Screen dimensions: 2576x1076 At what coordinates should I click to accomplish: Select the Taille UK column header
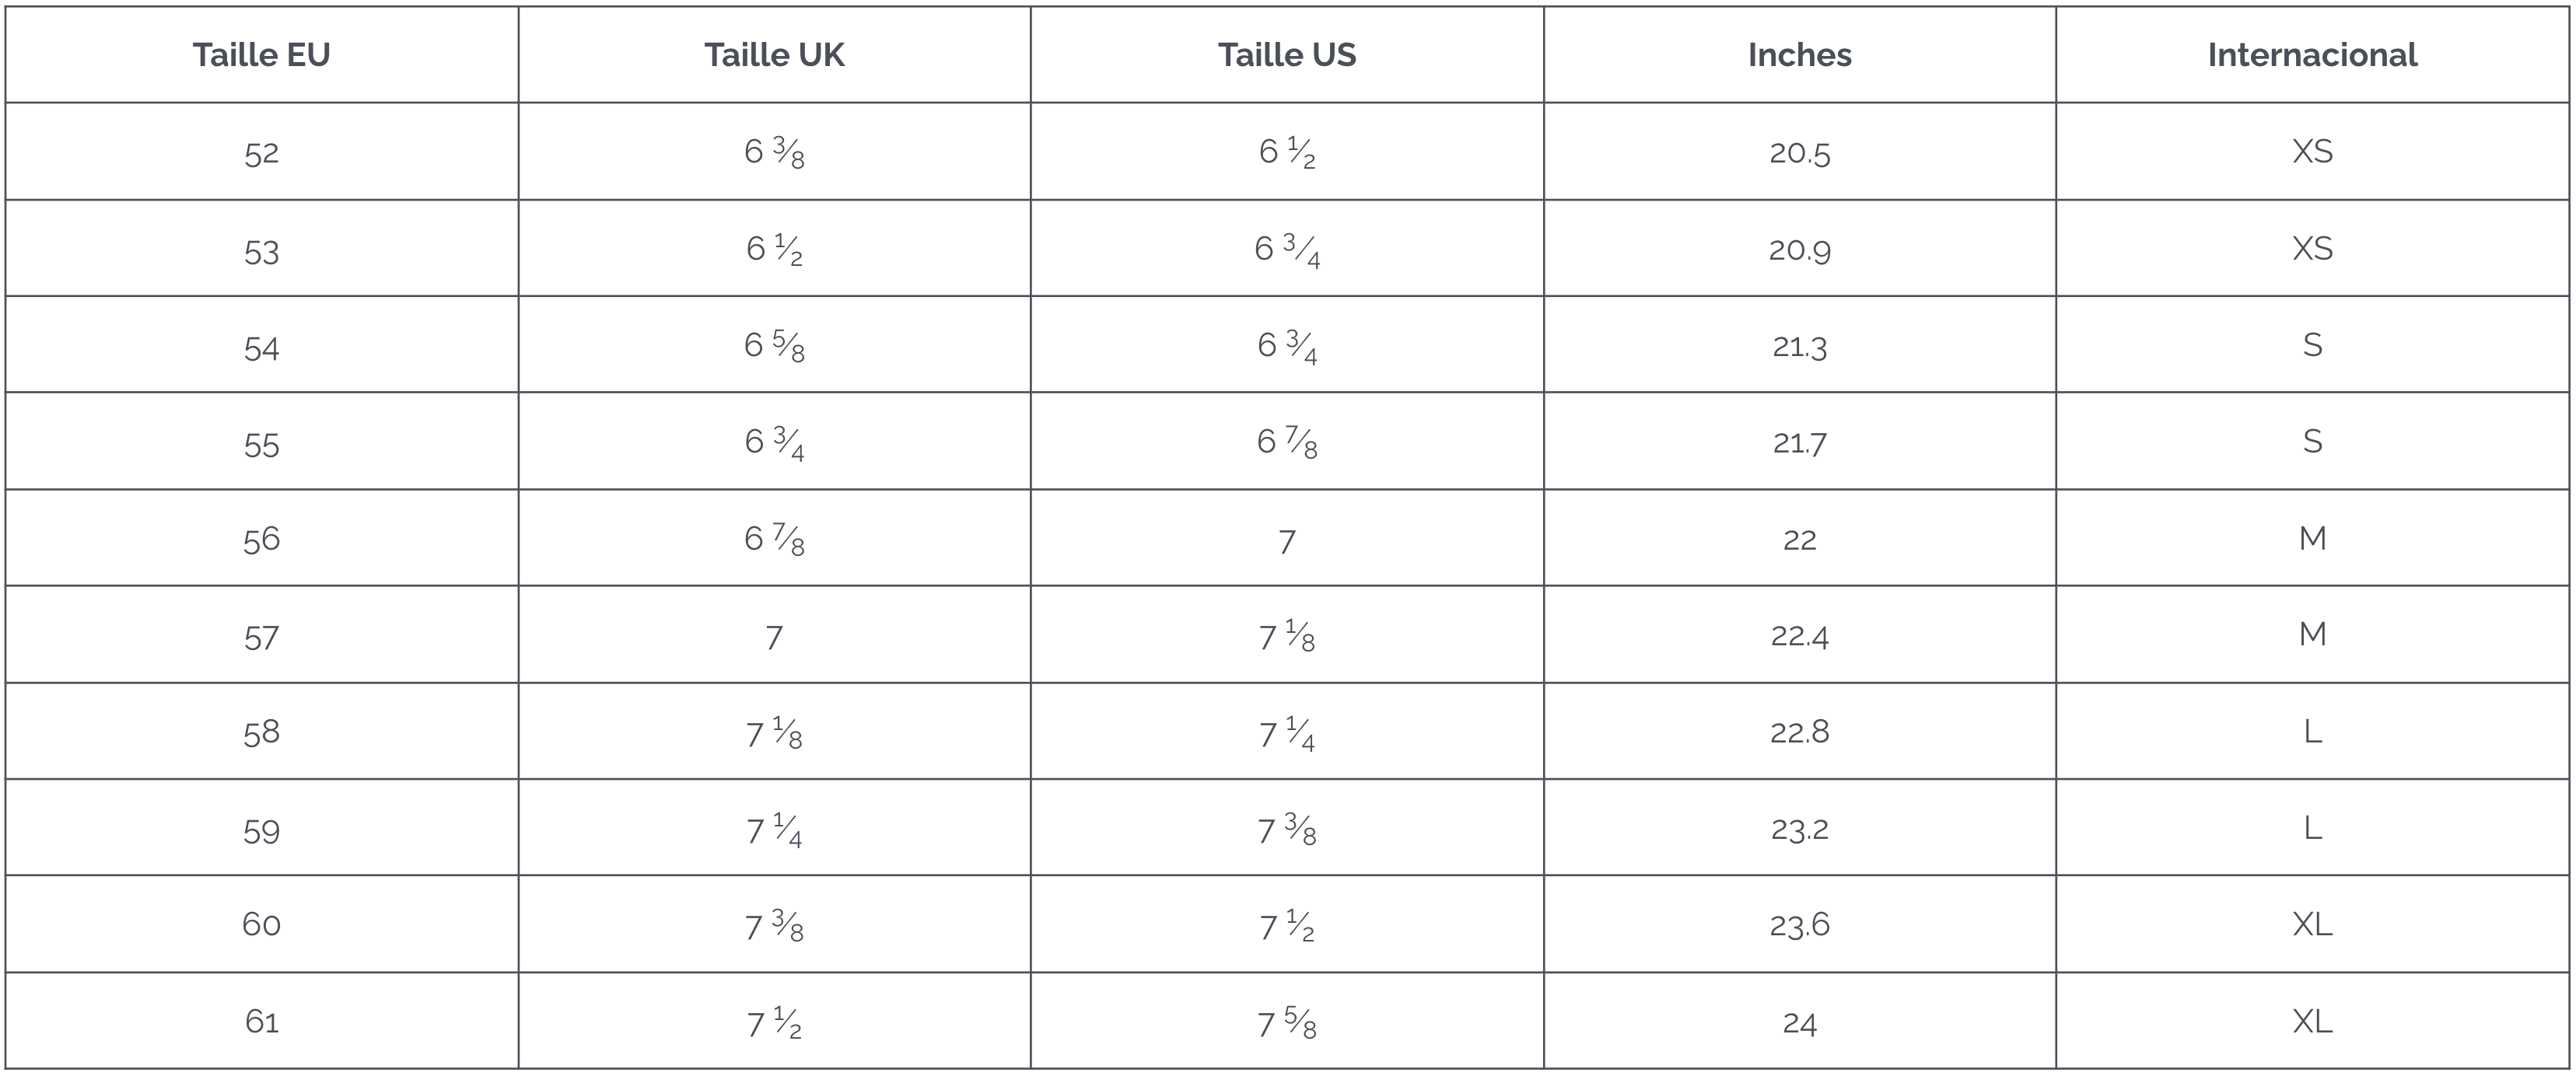(x=774, y=55)
